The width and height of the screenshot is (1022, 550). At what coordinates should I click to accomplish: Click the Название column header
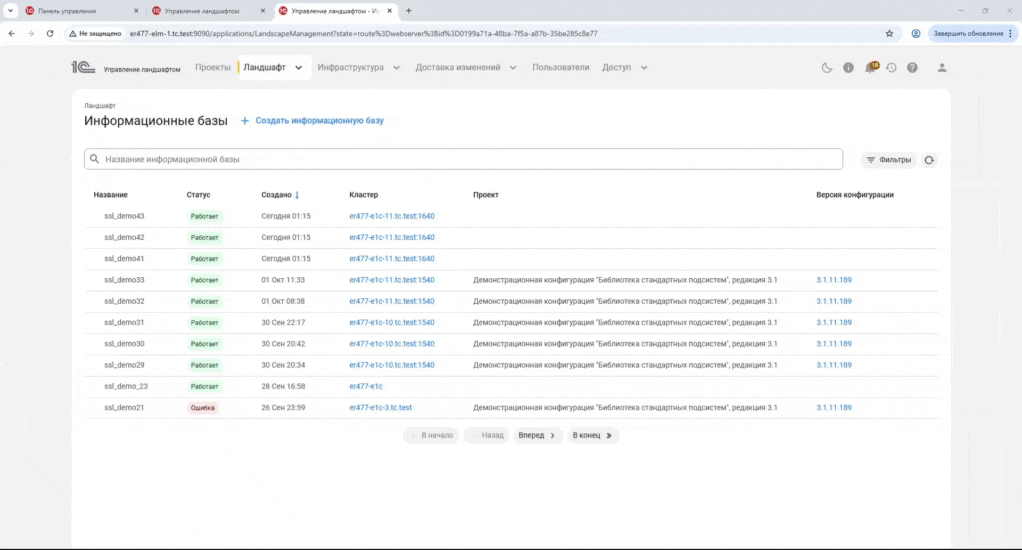(110, 195)
